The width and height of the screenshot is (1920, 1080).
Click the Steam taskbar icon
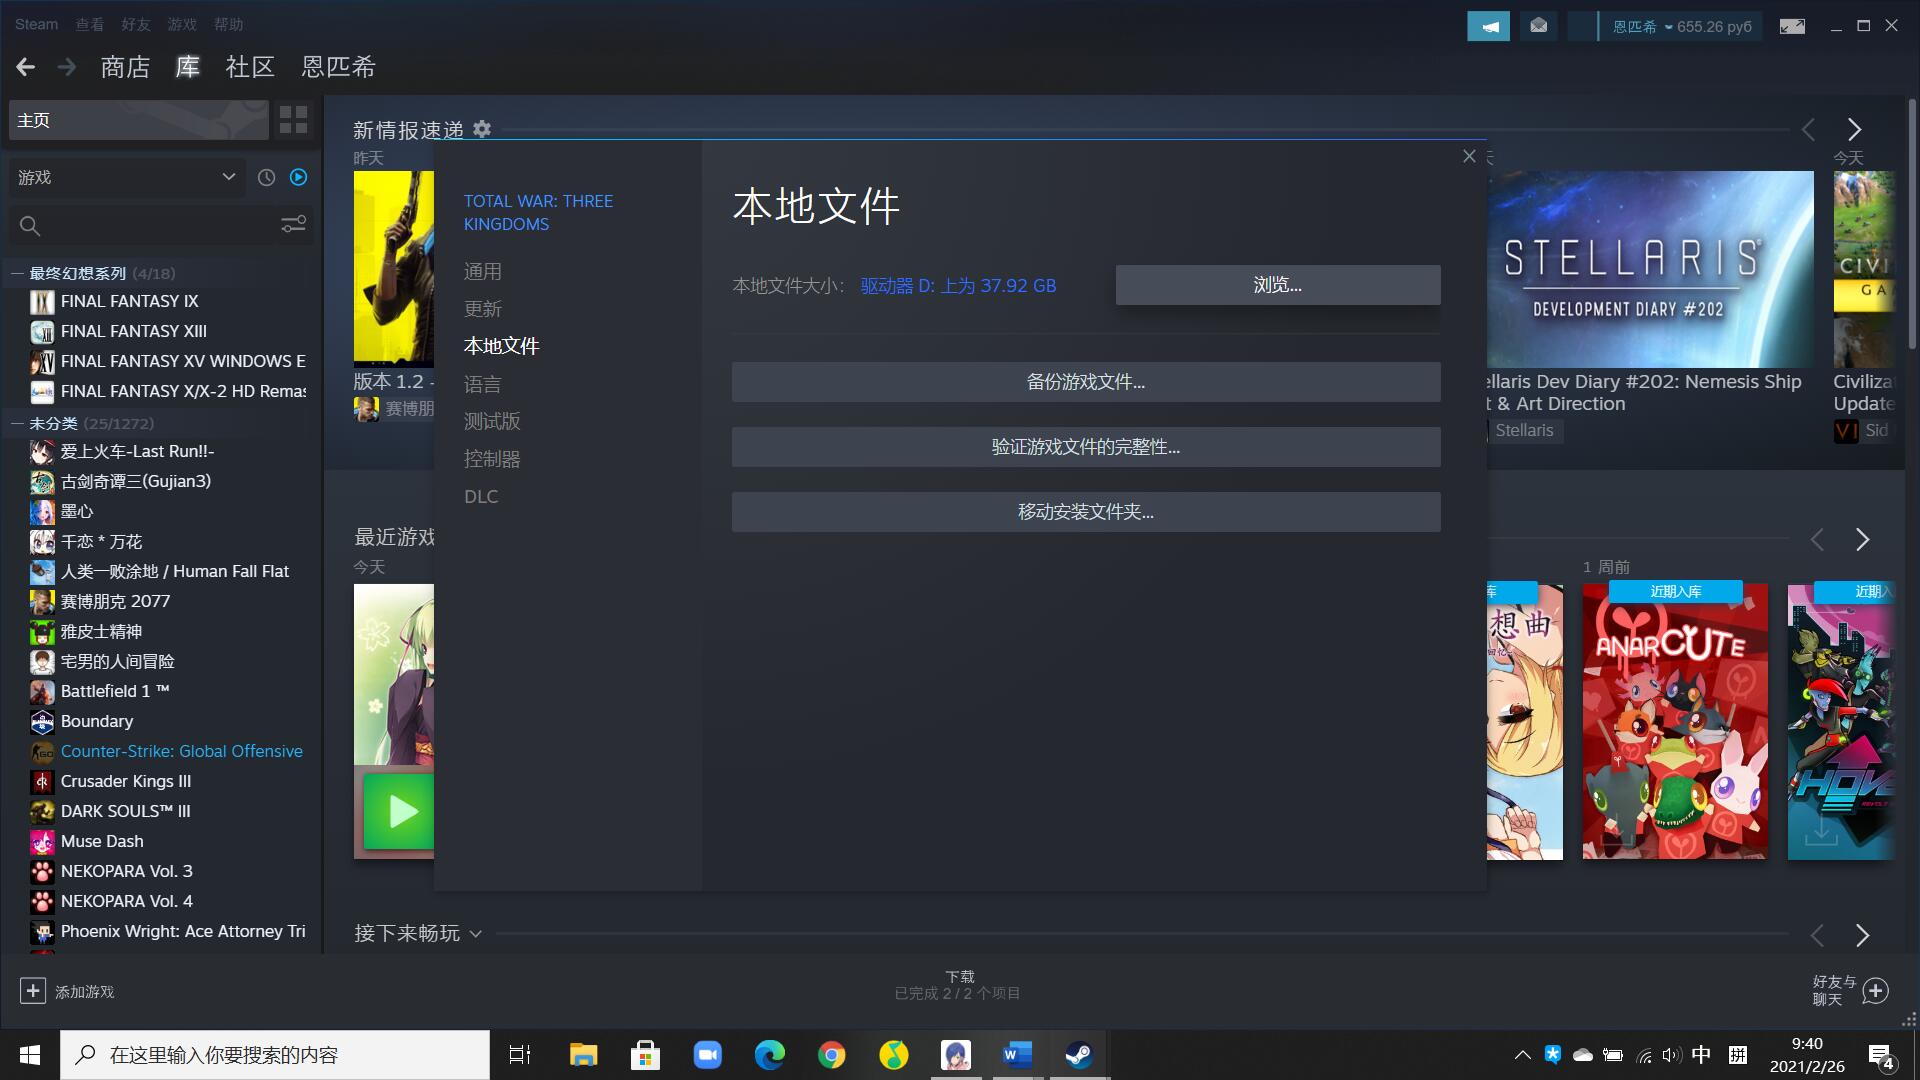pyautogui.click(x=1079, y=1055)
